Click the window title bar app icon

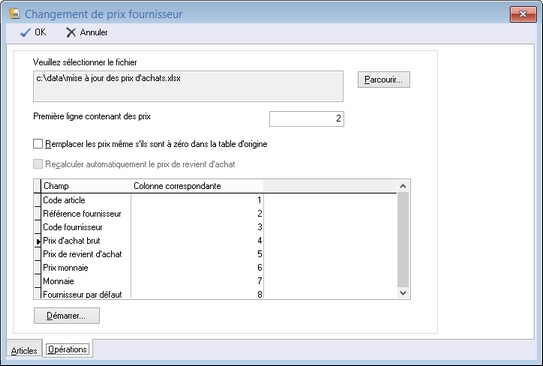tap(14, 14)
